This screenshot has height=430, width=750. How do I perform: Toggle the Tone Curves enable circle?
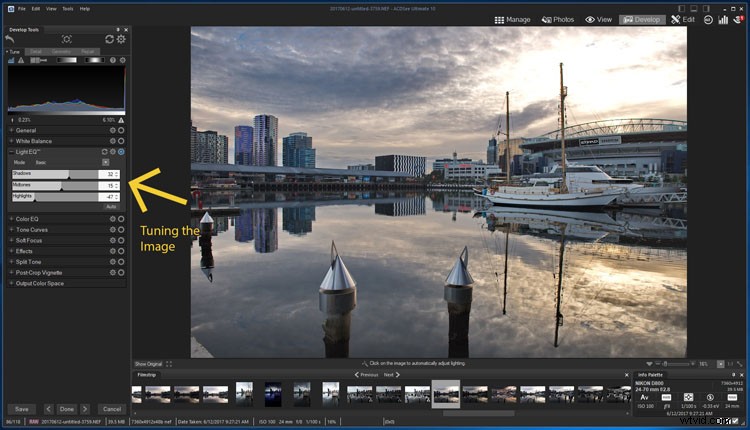[x=121, y=230]
